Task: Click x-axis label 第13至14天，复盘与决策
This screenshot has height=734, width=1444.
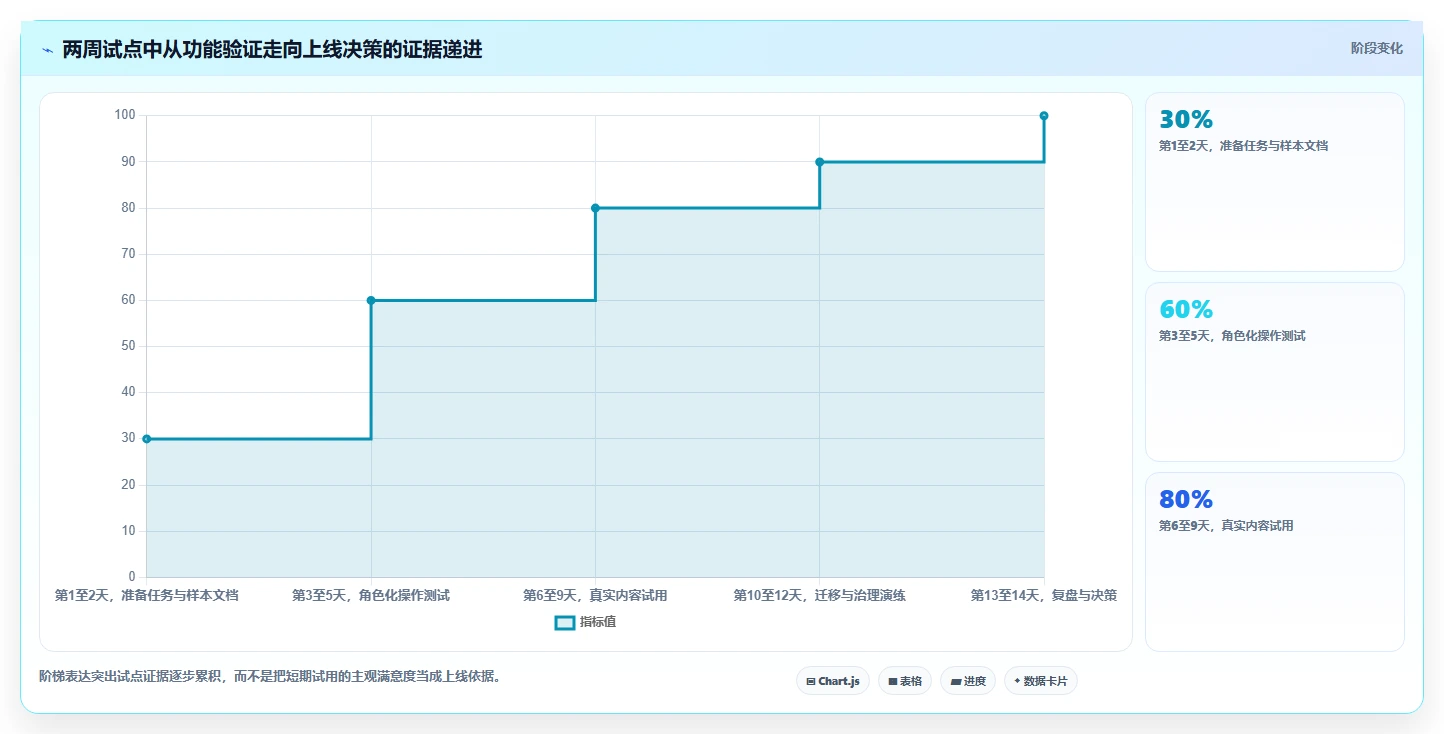Action: (x=1044, y=595)
